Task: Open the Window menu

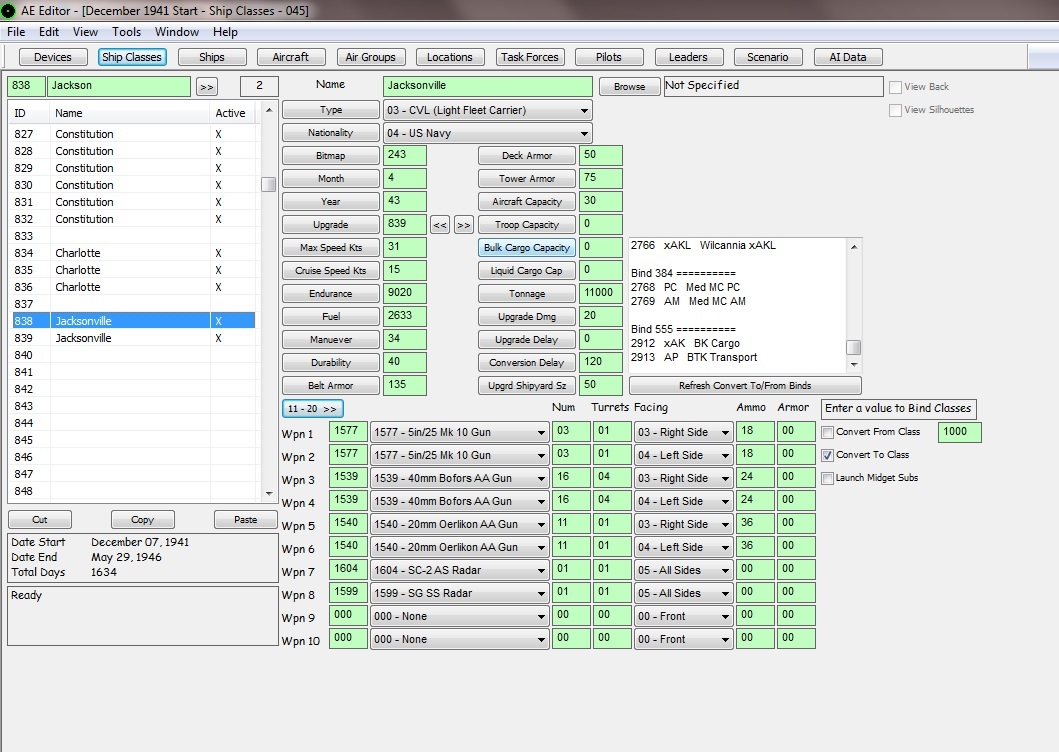Action: (x=177, y=32)
